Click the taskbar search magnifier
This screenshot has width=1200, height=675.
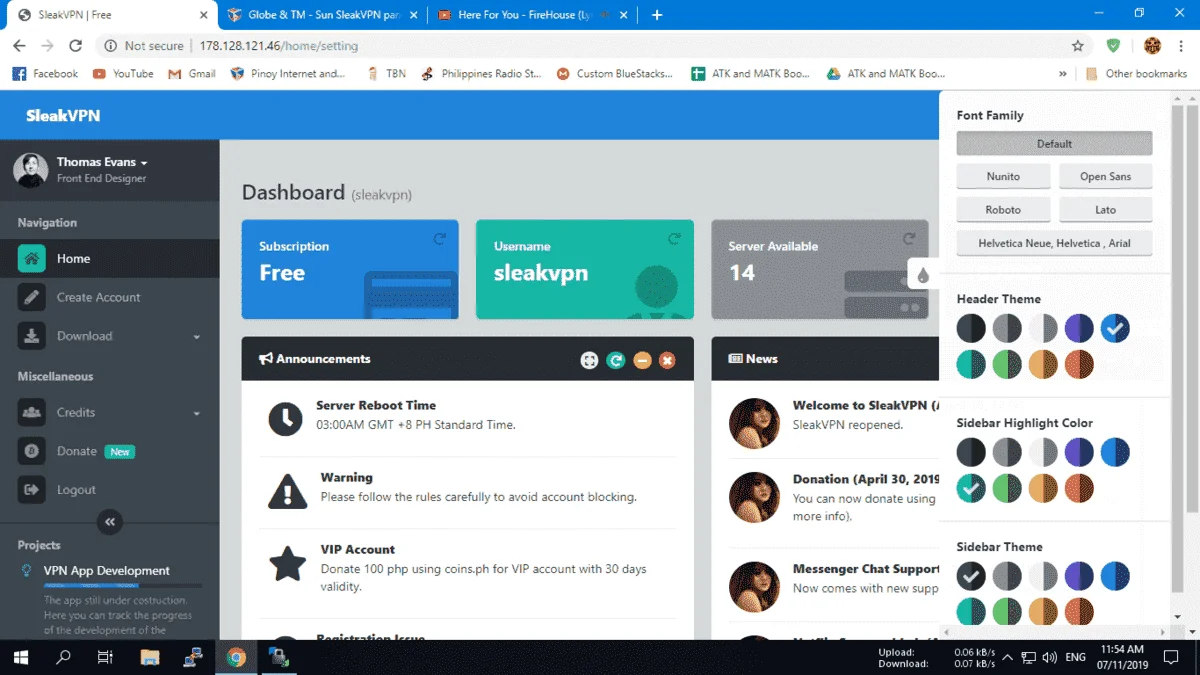63,657
